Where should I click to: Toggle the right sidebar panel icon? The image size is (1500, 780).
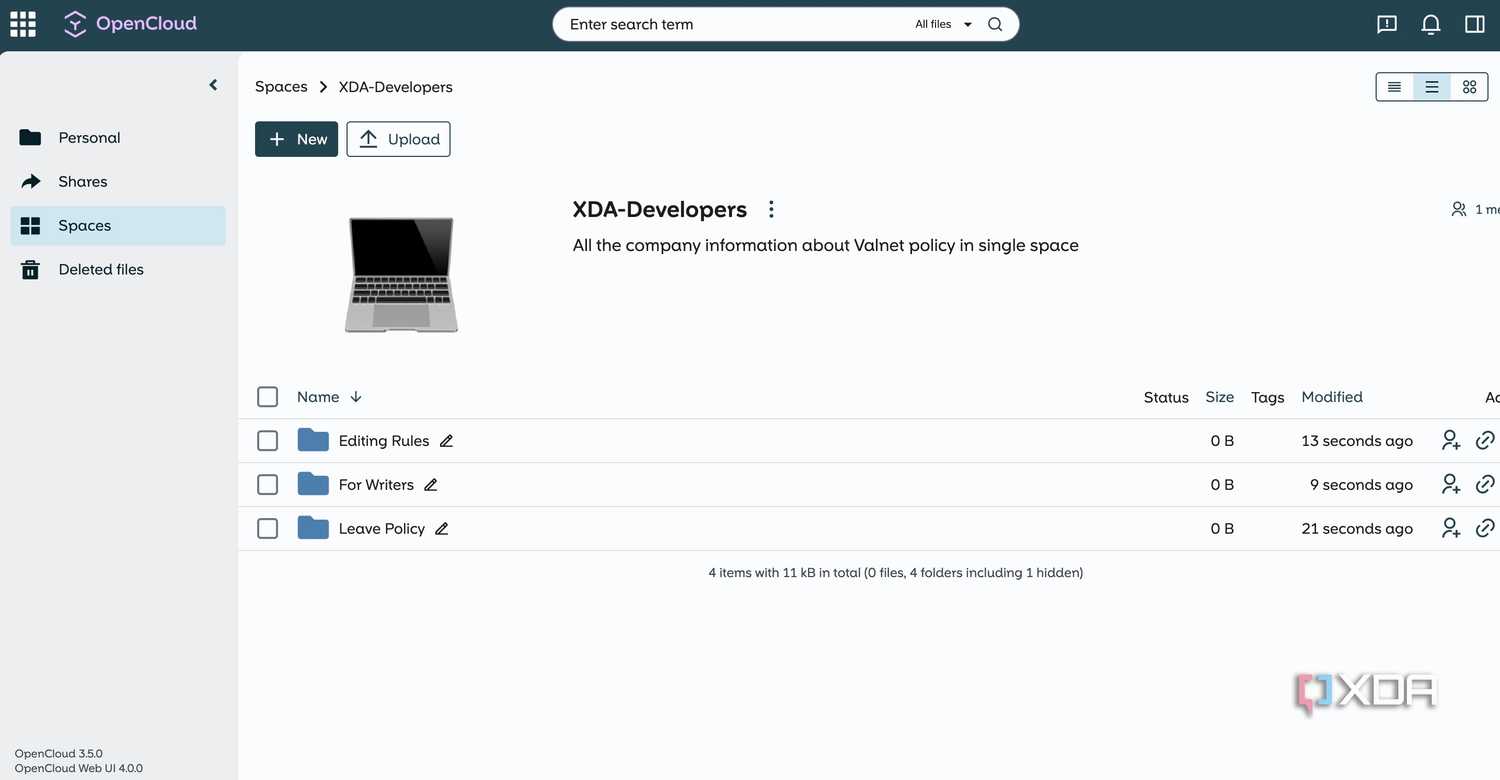(1475, 24)
